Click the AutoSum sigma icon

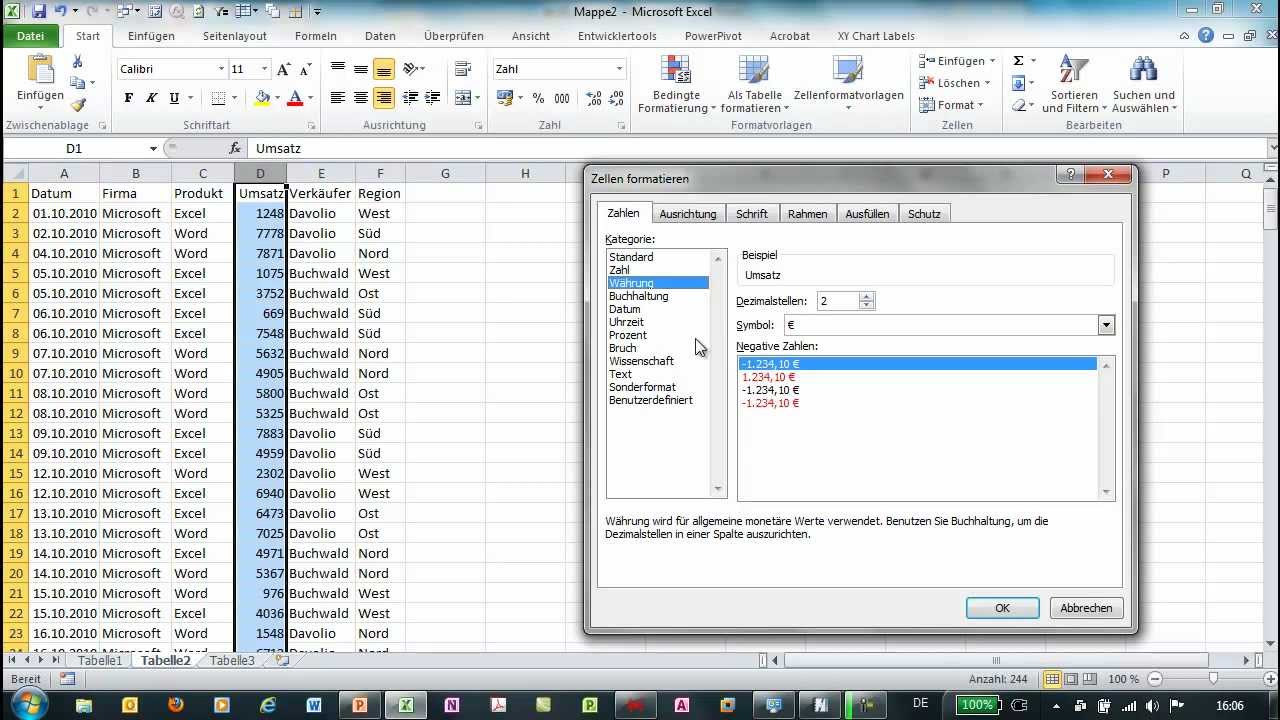tap(1018, 61)
